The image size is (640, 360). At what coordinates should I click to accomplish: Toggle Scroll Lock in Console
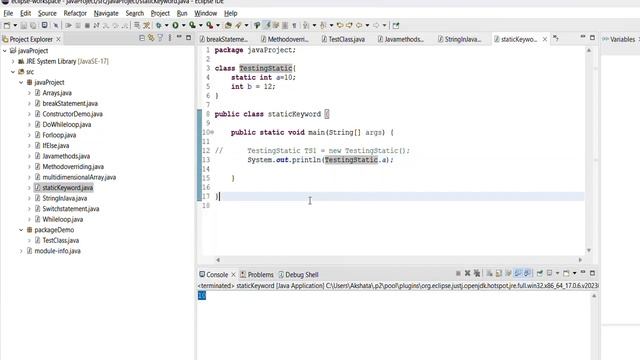pyautogui.click(x=499, y=273)
